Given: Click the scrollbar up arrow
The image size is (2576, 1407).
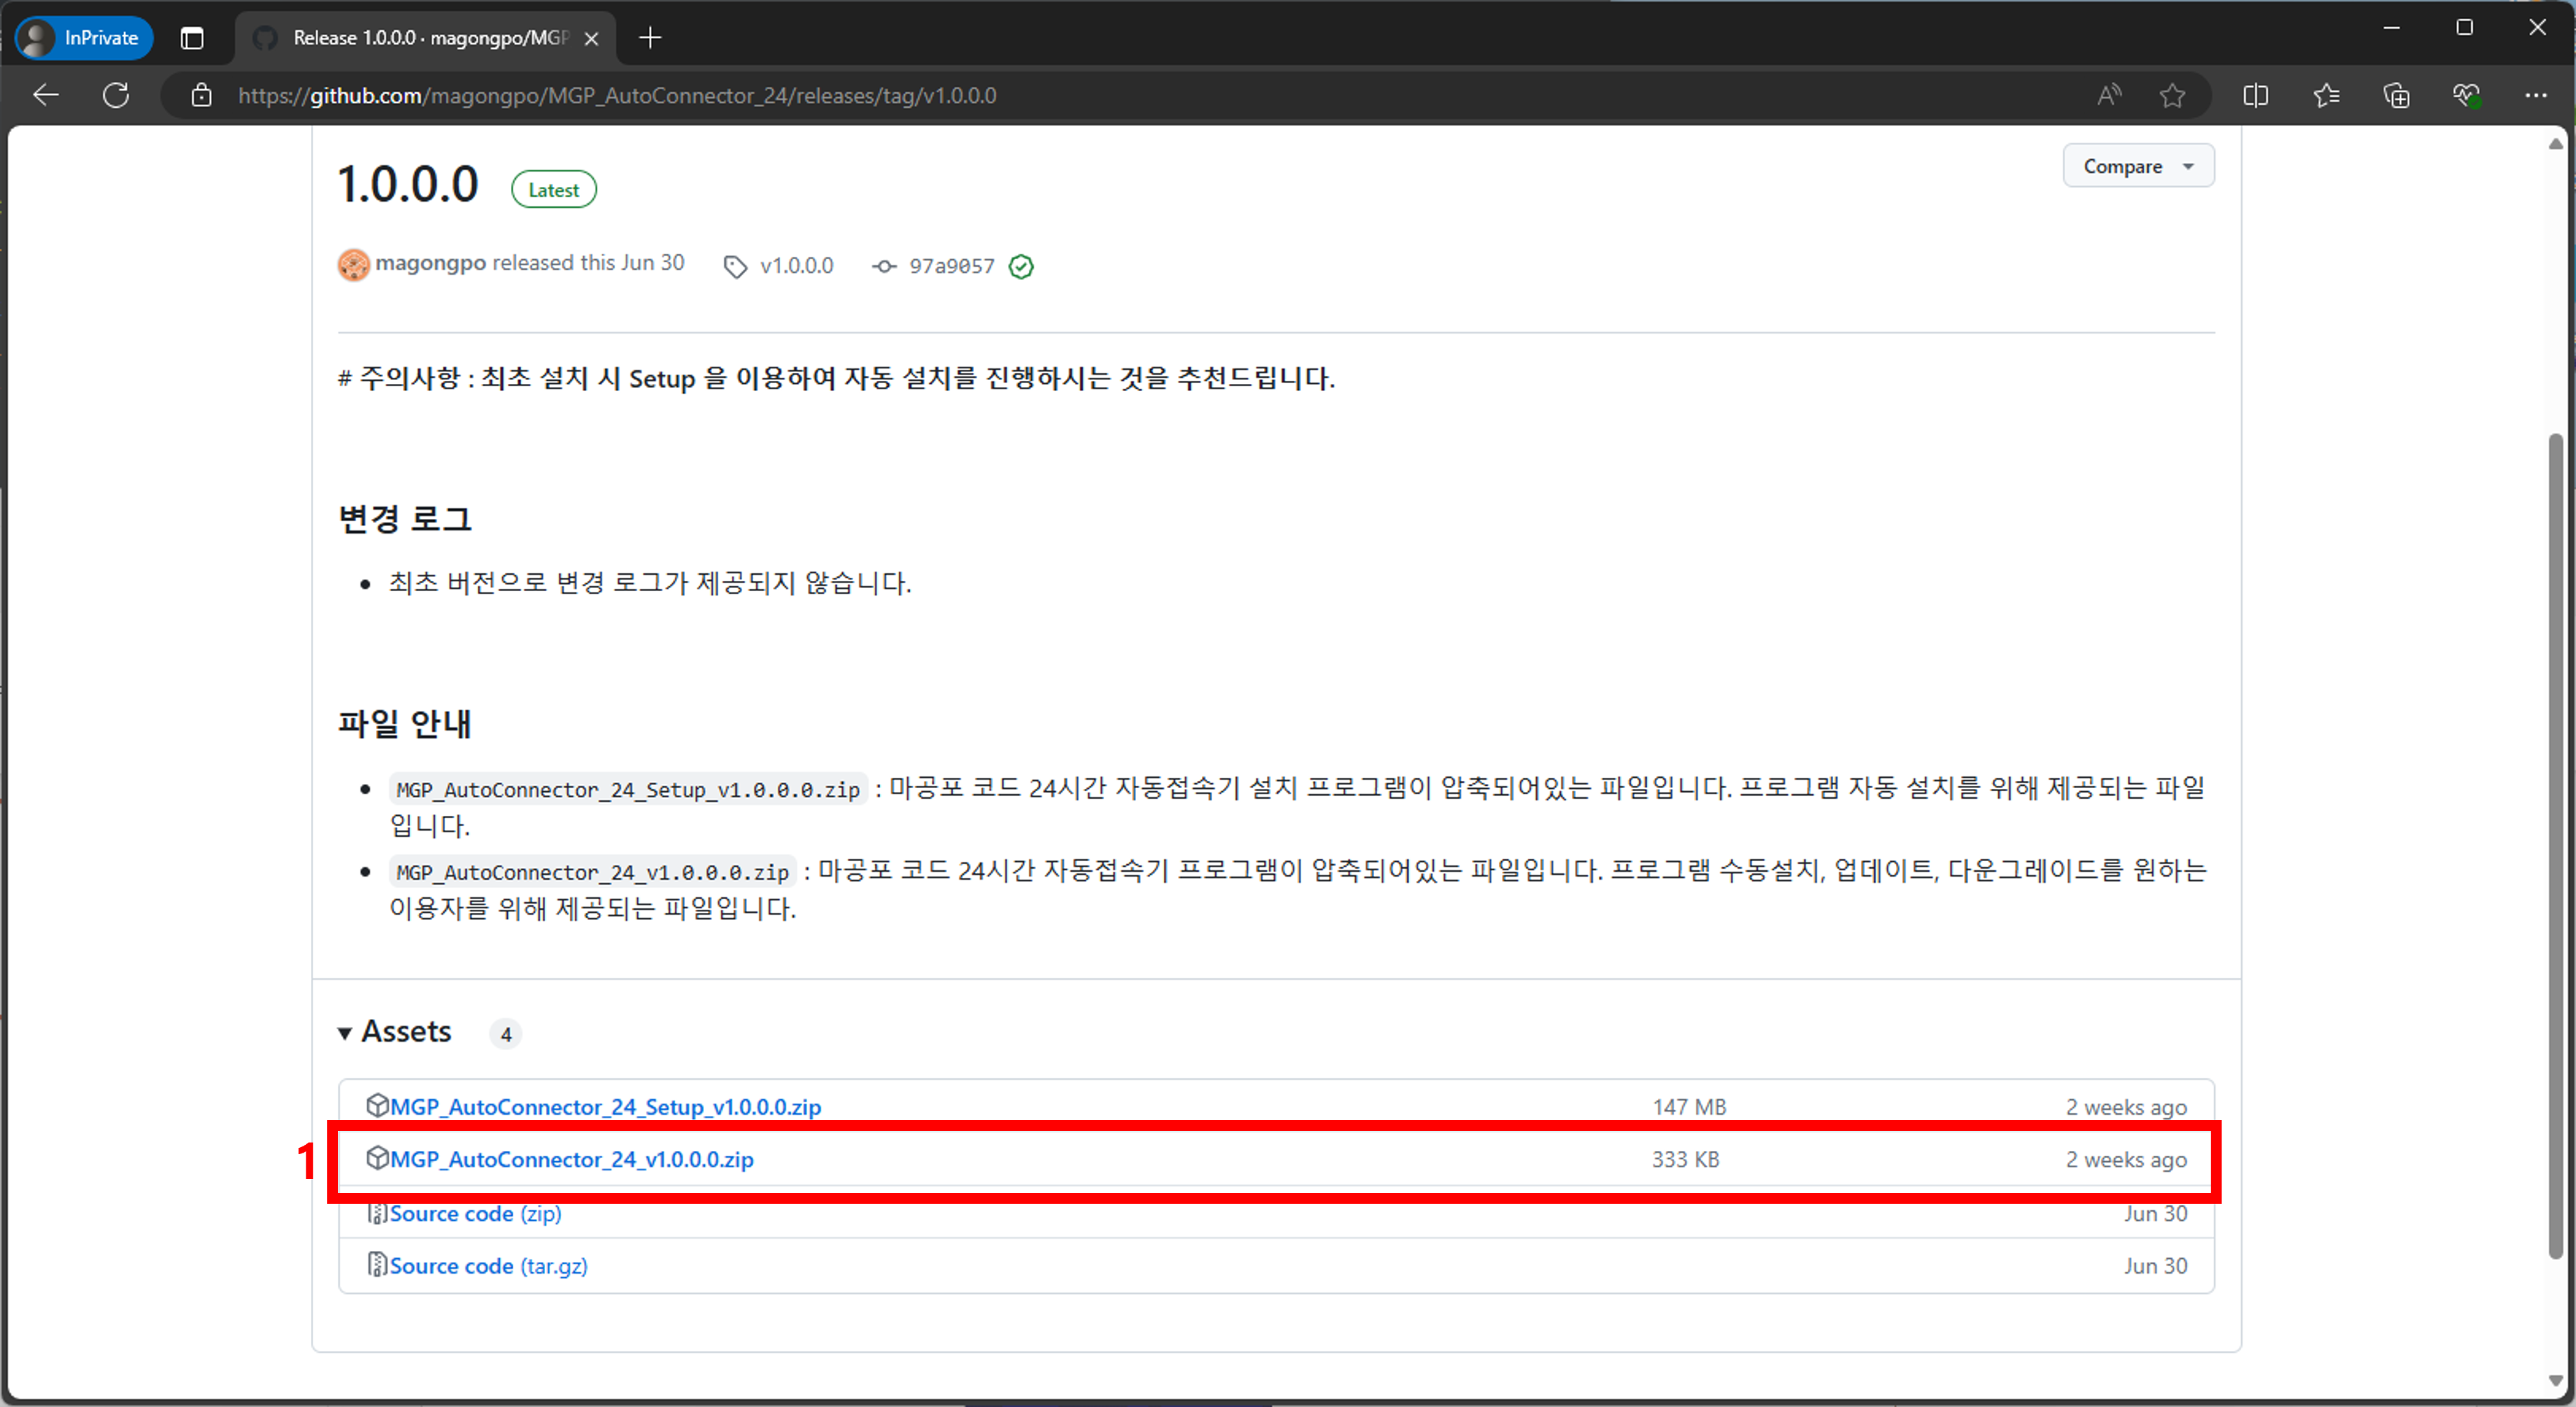Looking at the screenshot, I should [2555, 143].
